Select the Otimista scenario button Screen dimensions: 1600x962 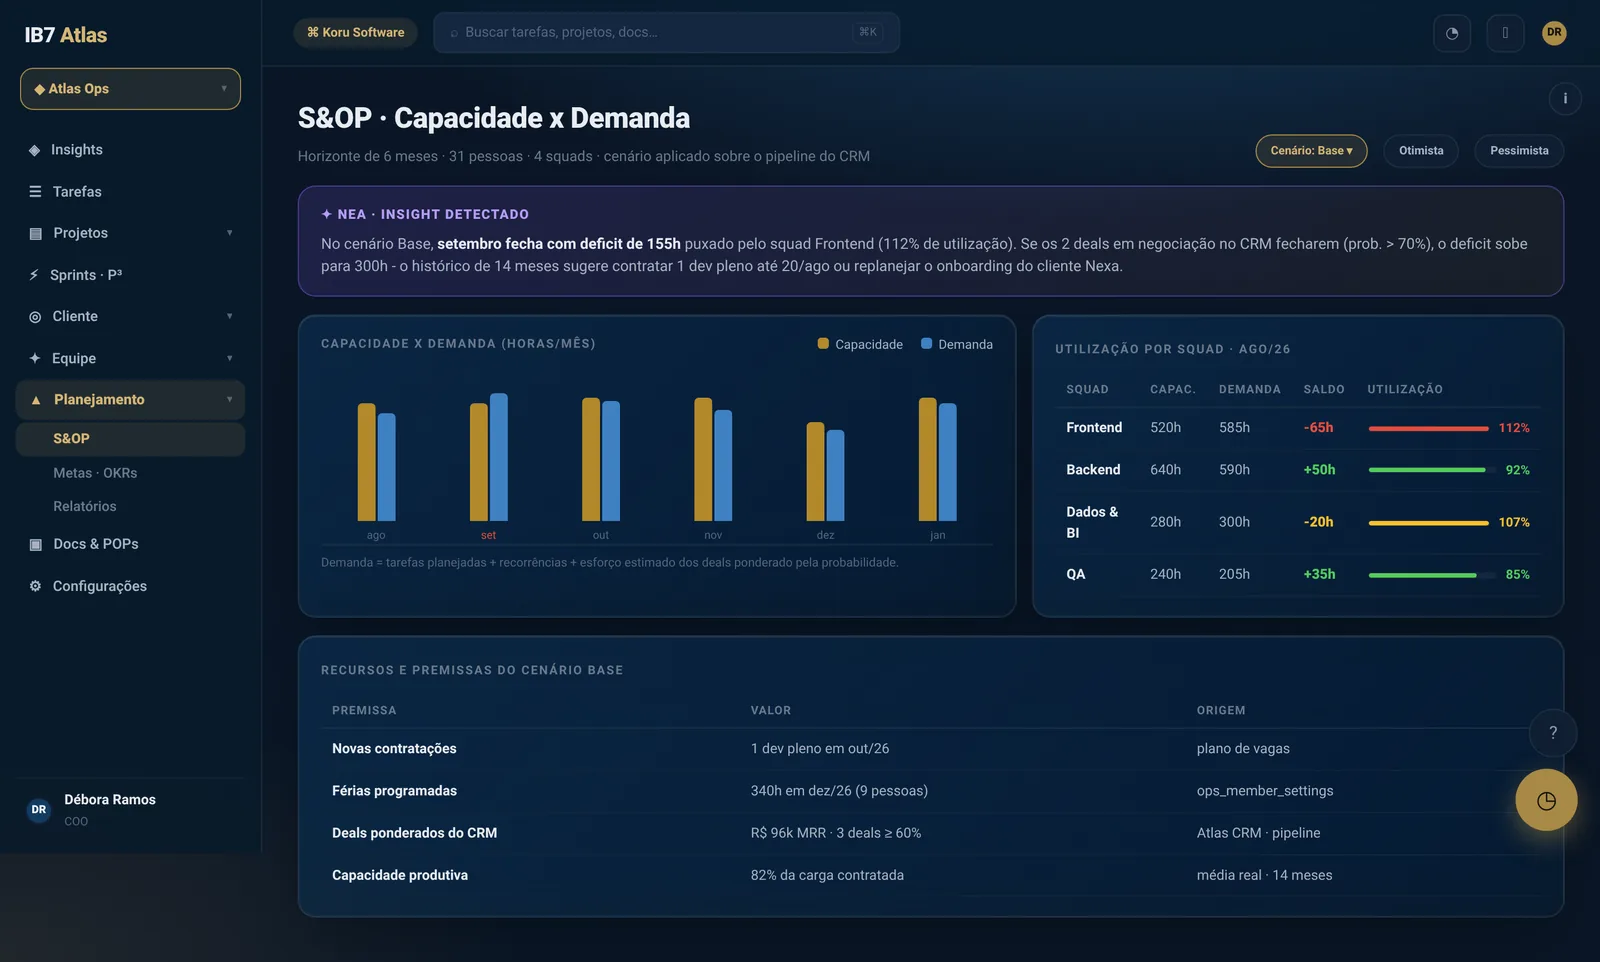1421,151
